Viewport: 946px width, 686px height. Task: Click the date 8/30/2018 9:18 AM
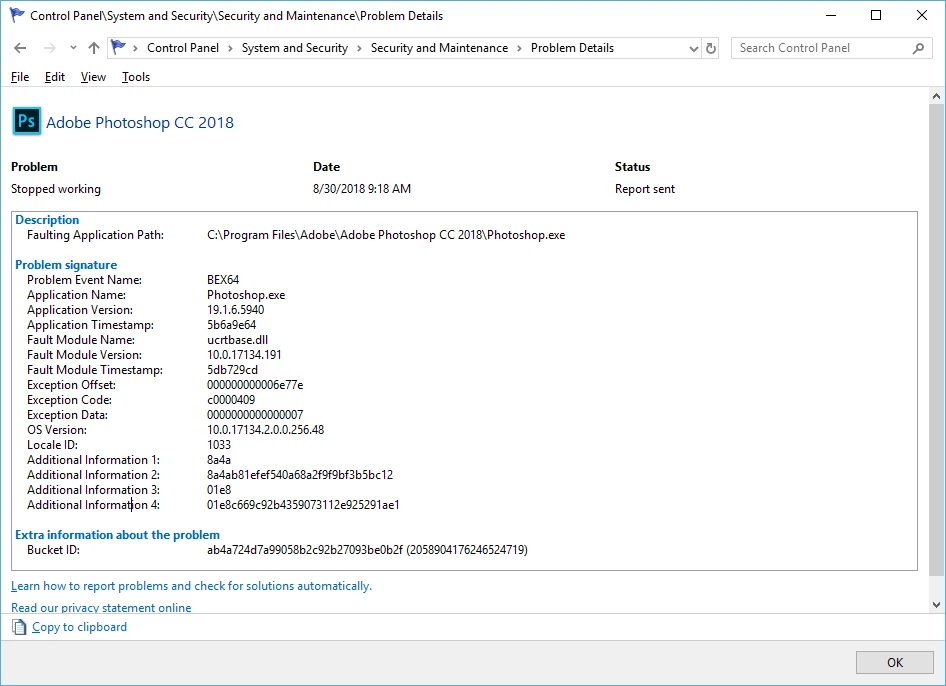[x=361, y=189]
